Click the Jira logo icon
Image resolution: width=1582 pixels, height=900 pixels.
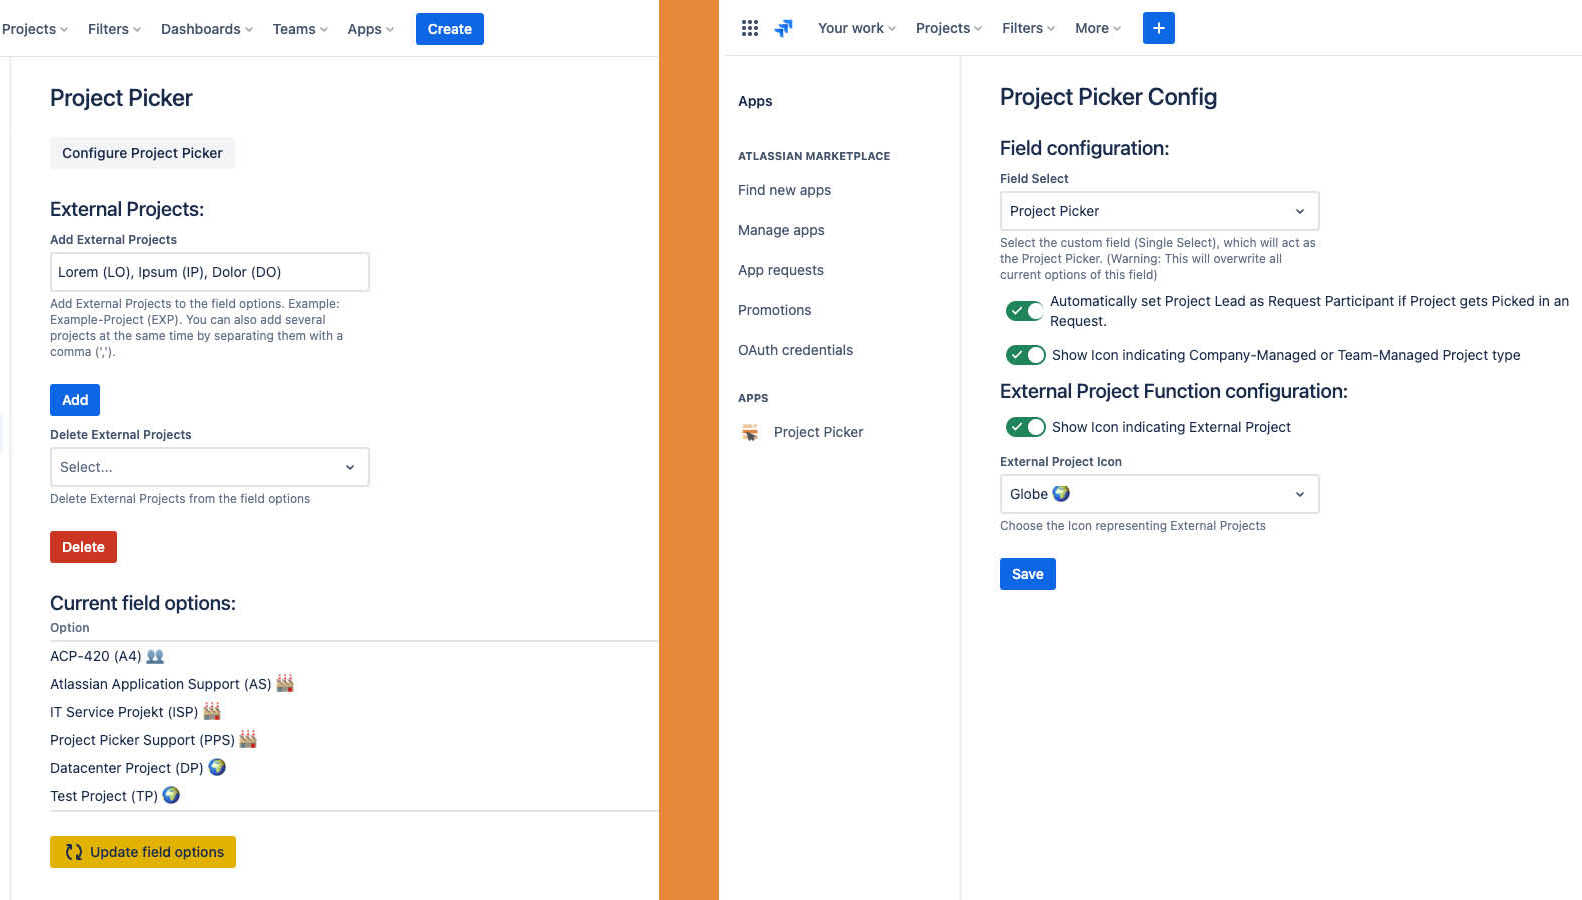coord(784,28)
